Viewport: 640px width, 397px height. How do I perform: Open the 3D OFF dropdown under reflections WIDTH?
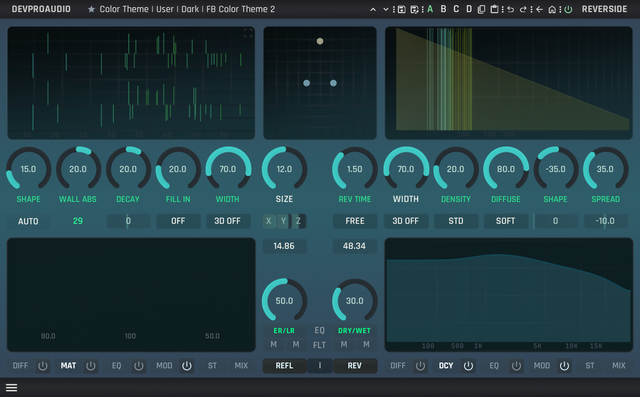point(228,221)
